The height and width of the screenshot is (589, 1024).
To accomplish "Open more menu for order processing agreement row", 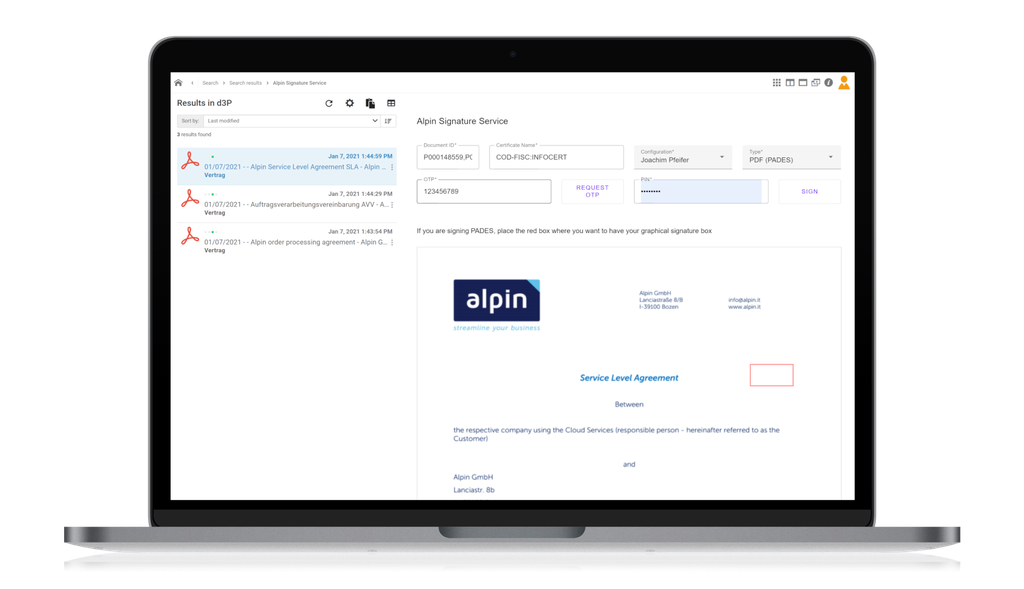I will tap(392, 242).
